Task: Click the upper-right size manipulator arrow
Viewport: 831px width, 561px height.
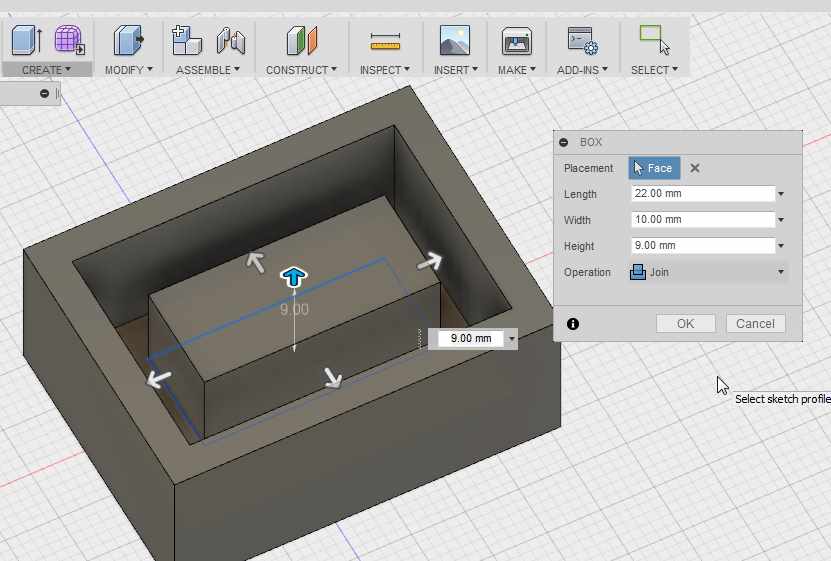Action: 430,261
